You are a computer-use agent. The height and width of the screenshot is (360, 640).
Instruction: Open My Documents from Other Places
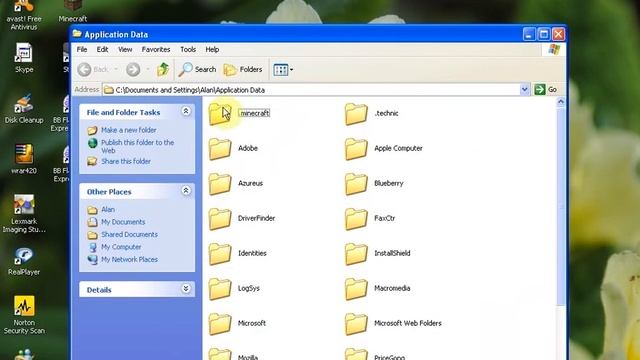coord(123,222)
